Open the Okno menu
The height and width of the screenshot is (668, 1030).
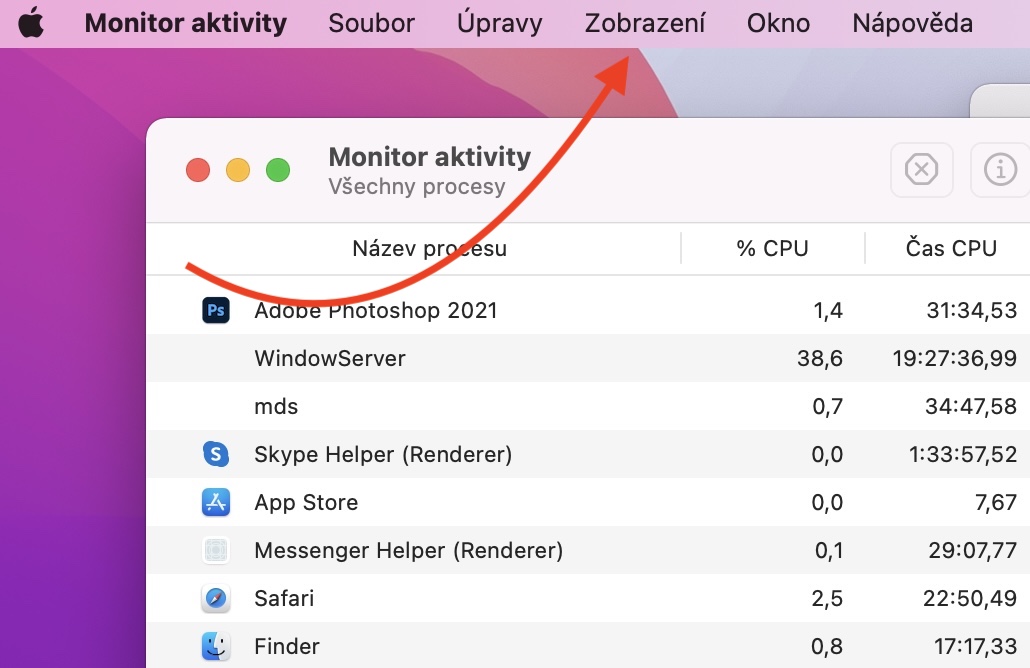778,22
